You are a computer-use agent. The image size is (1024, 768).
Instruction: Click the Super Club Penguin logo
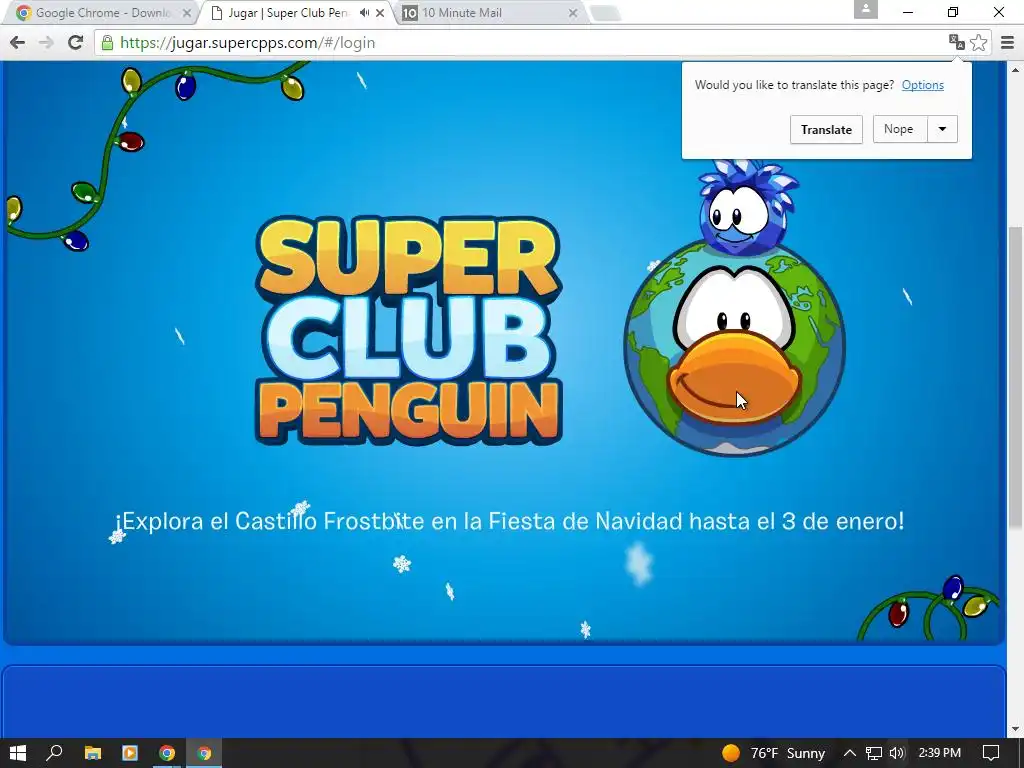coord(408,332)
